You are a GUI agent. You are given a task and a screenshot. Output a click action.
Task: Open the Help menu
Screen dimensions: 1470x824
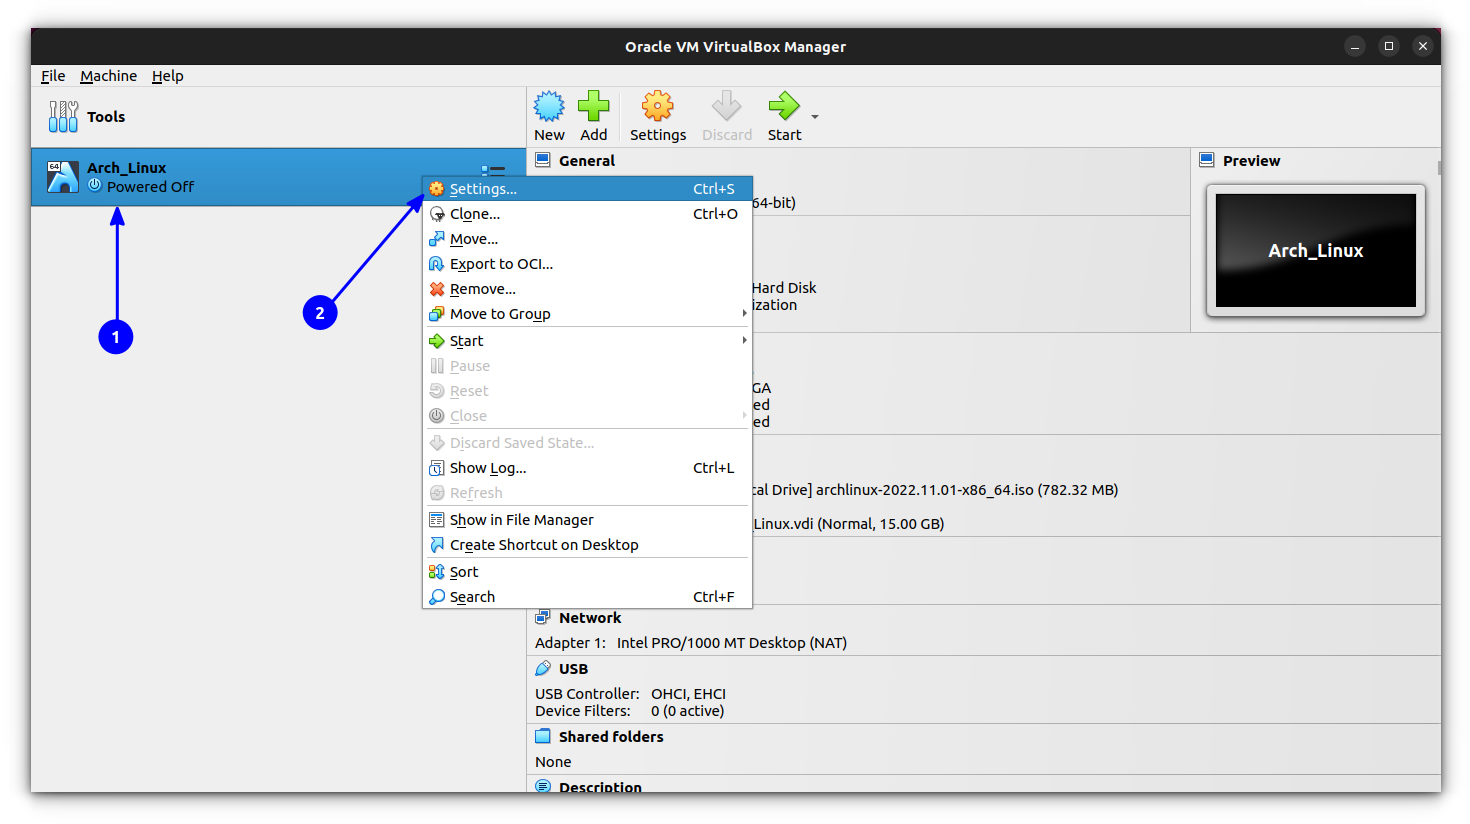[168, 76]
